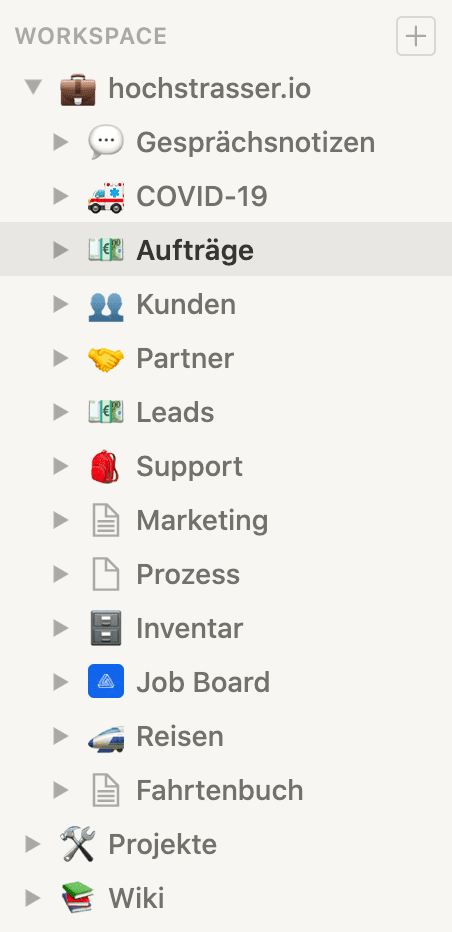Click the briefcase icon for hochstrasser.io
This screenshot has height=932, width=452.
[78, 89]
